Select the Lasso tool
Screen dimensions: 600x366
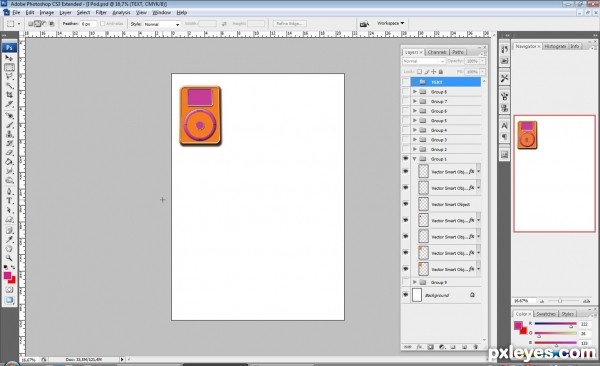click(x=9, y=77)
